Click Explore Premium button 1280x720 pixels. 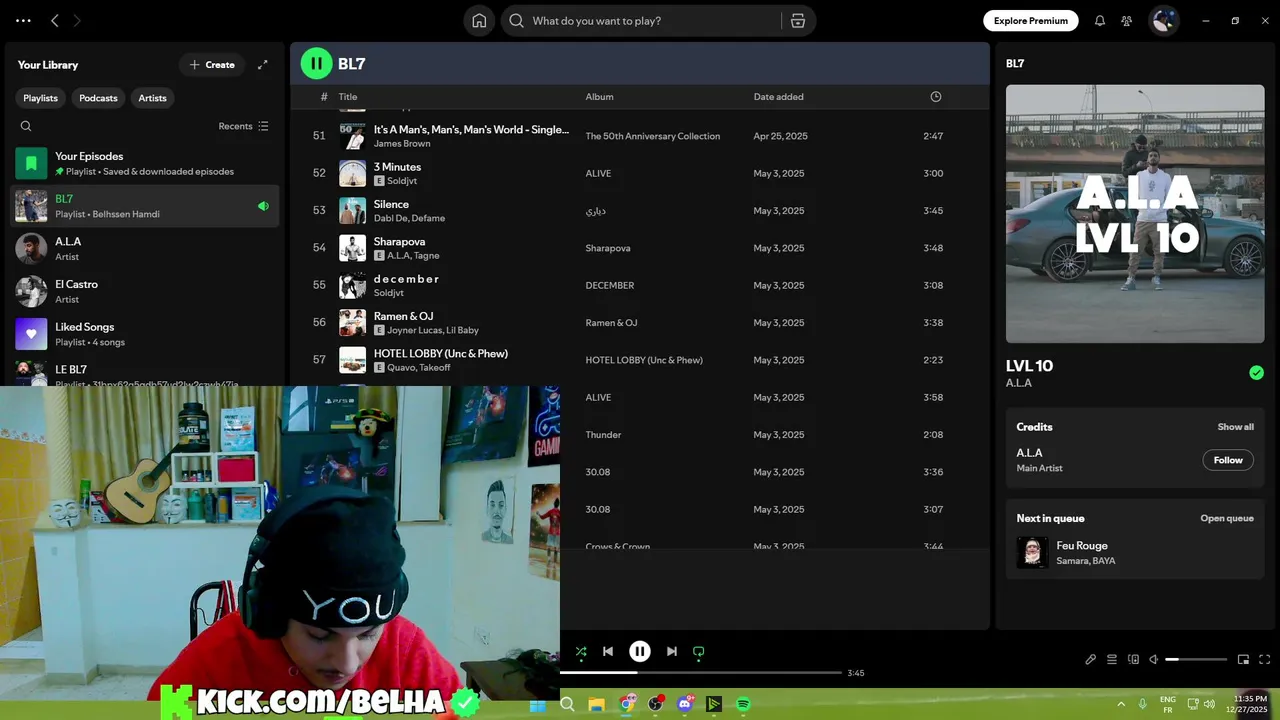(x=1031, y=21)
